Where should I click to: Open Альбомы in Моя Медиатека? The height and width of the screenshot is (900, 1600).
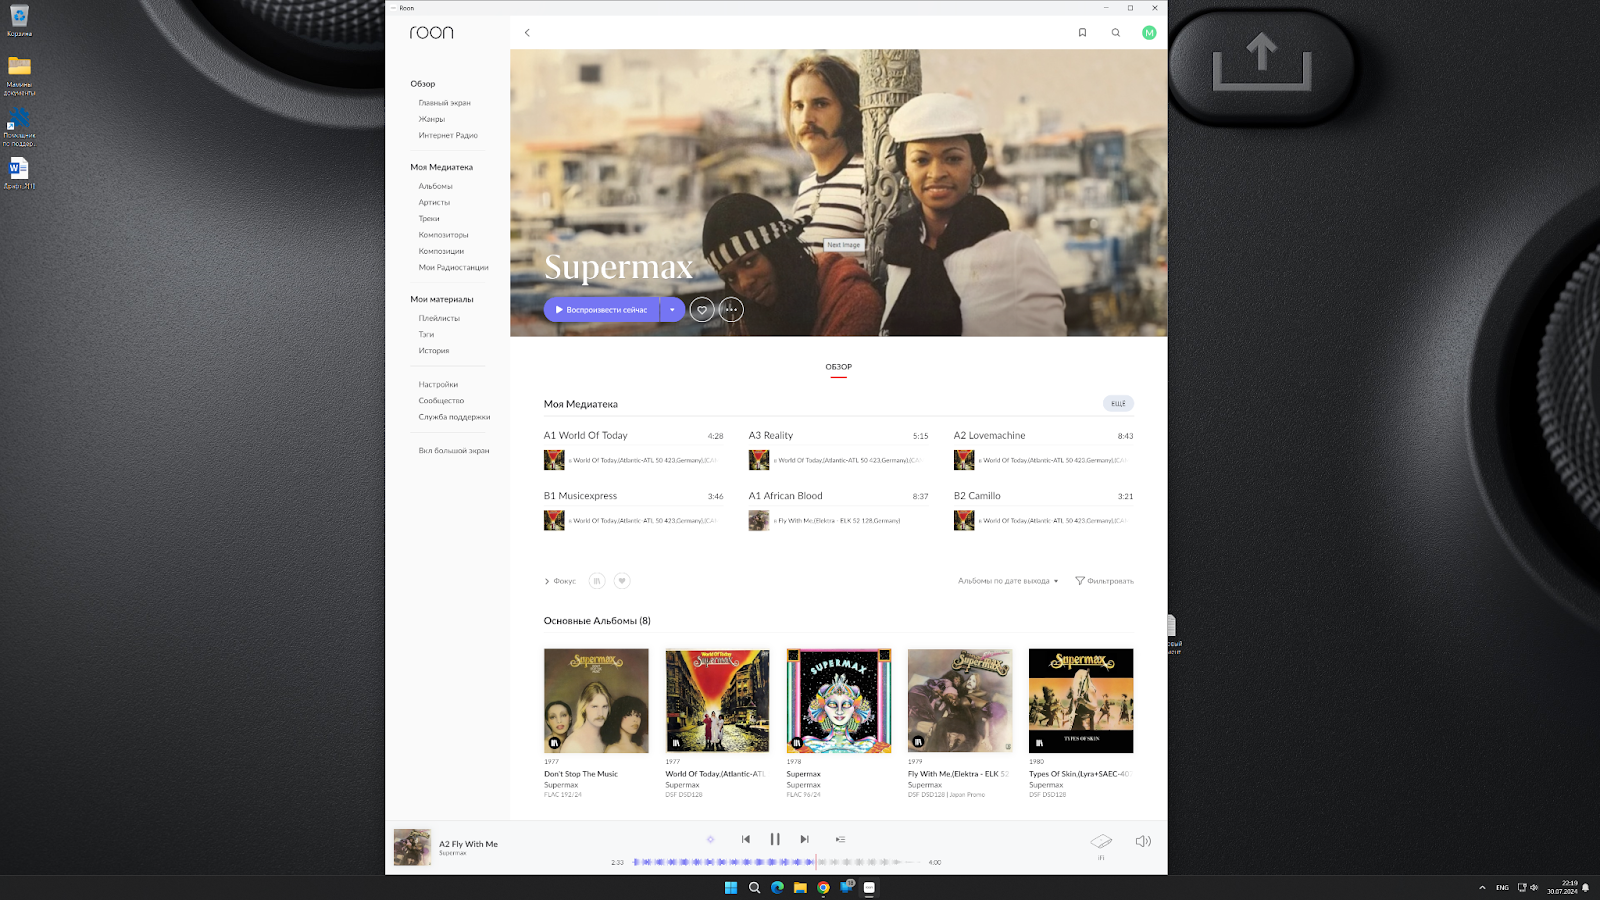coord(435,186)
